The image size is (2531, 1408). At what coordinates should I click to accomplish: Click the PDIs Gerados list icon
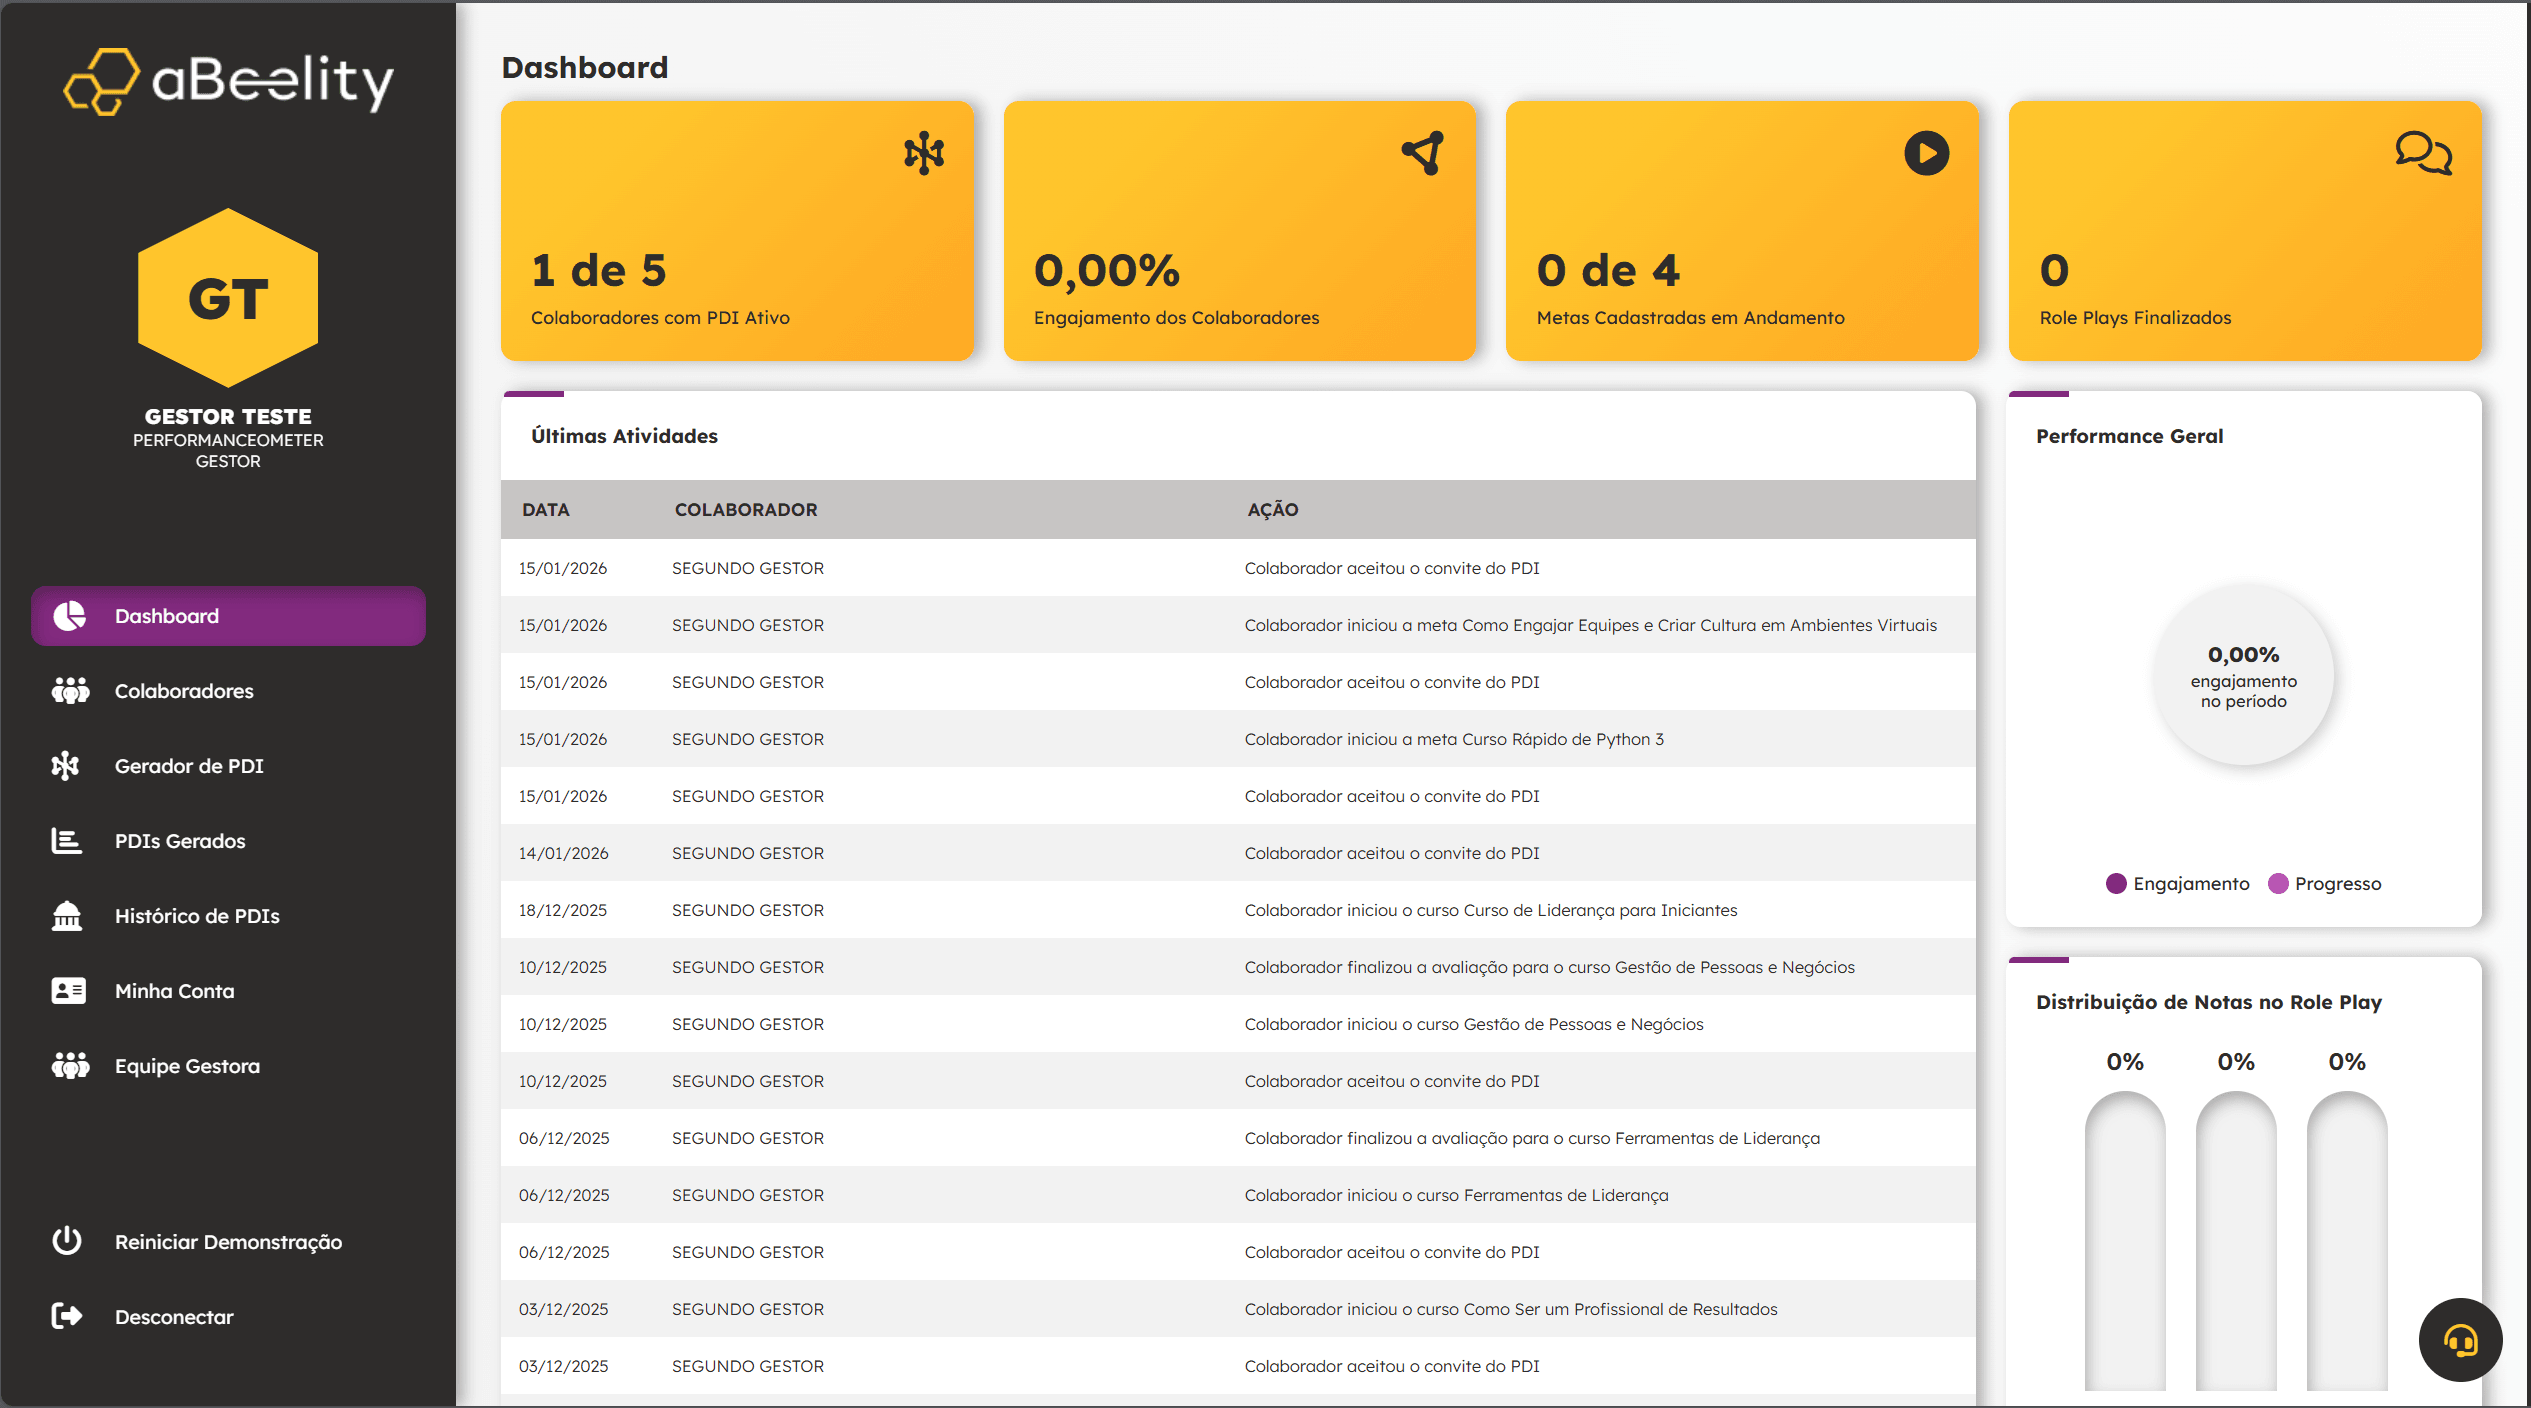pos(66,840)
